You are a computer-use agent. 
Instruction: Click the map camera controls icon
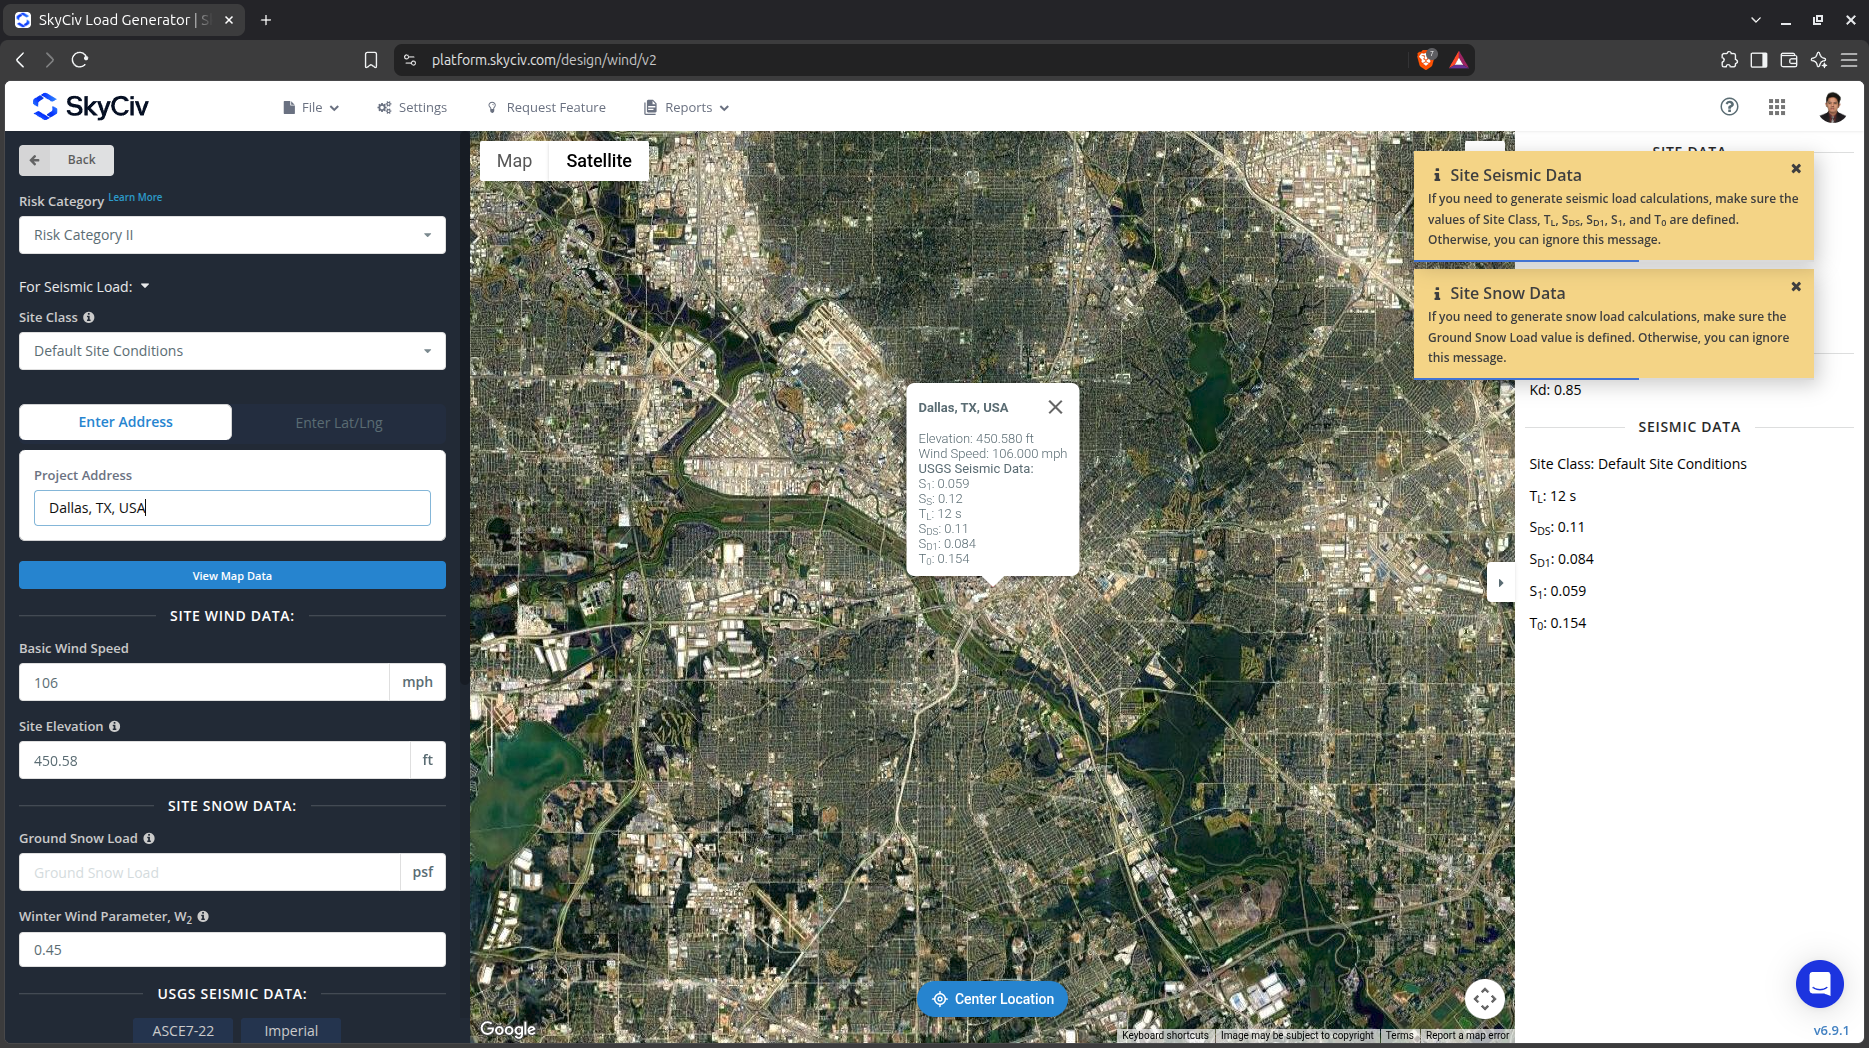click(1485, 998)
